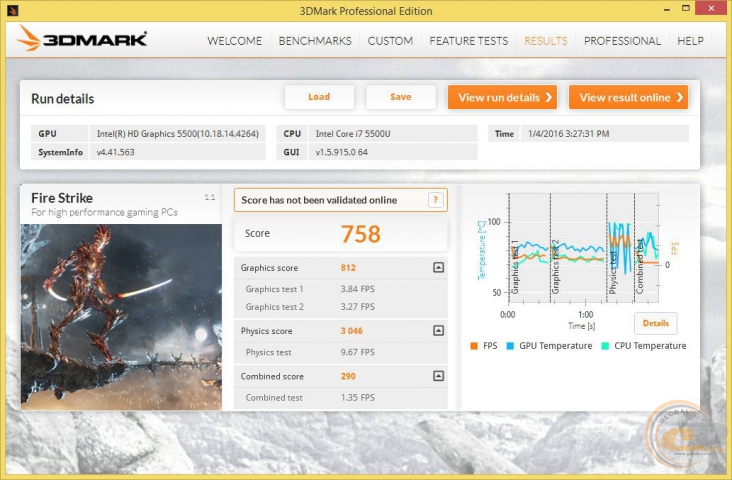Click the Combined score value 290
The width and height of the screenshot is (732, 480).
coord(348,376)
